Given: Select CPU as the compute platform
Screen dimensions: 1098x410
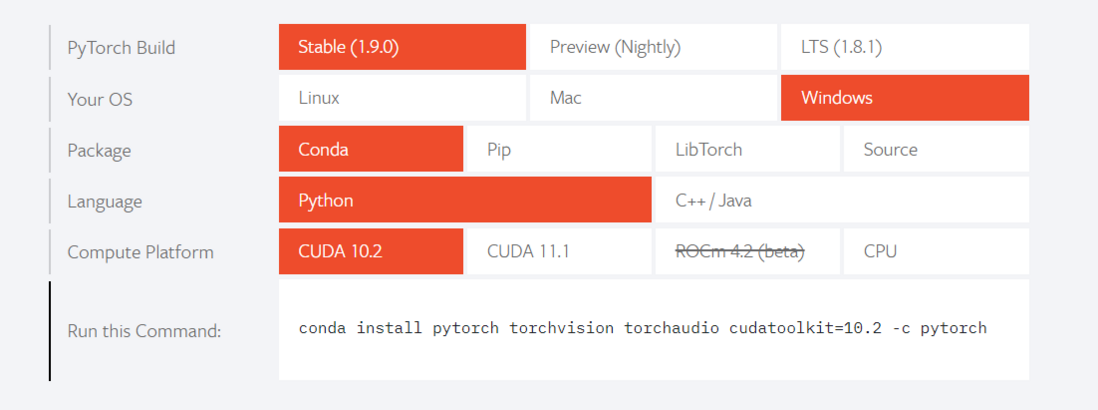Looking at the screenshot, I should click(x=936, y=251).
